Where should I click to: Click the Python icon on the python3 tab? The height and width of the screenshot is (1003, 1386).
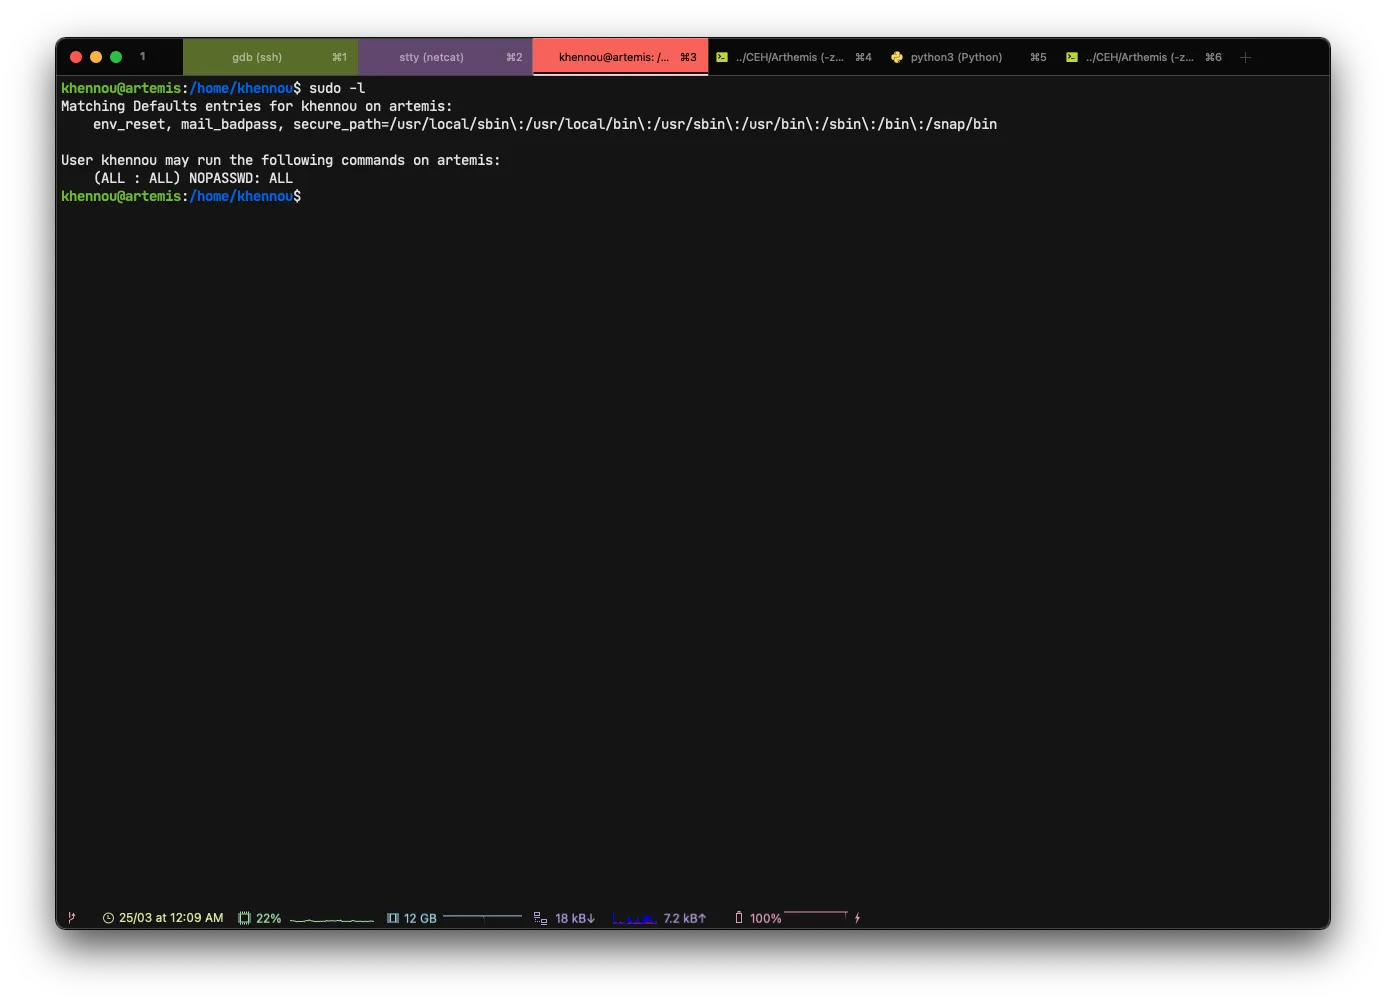pyautogui.click(x=897, y=58)
